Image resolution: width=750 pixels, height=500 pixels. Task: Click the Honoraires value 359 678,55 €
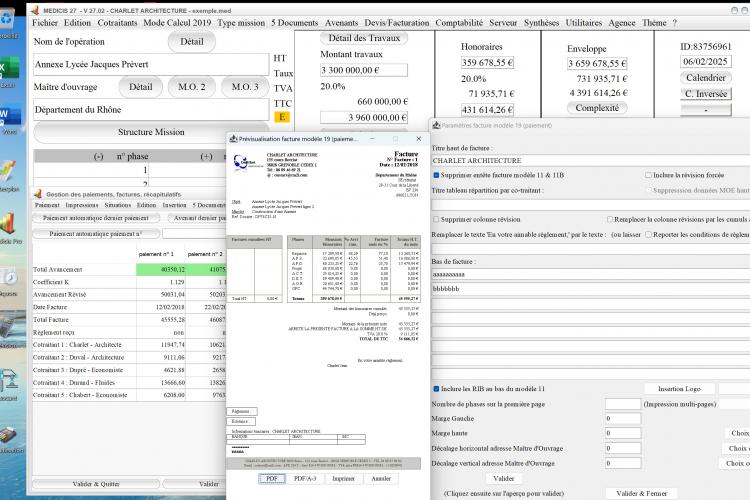click(487, 63)
